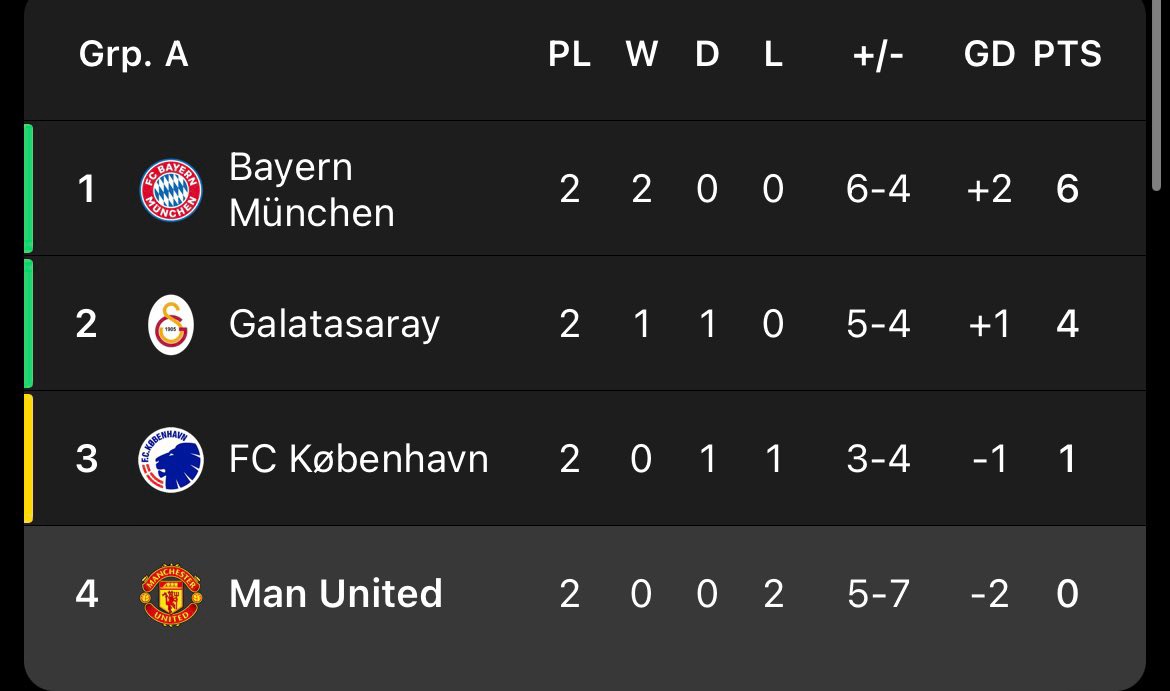Click the FC København lion crest
Screen dimensions: 1170x691
171,459
